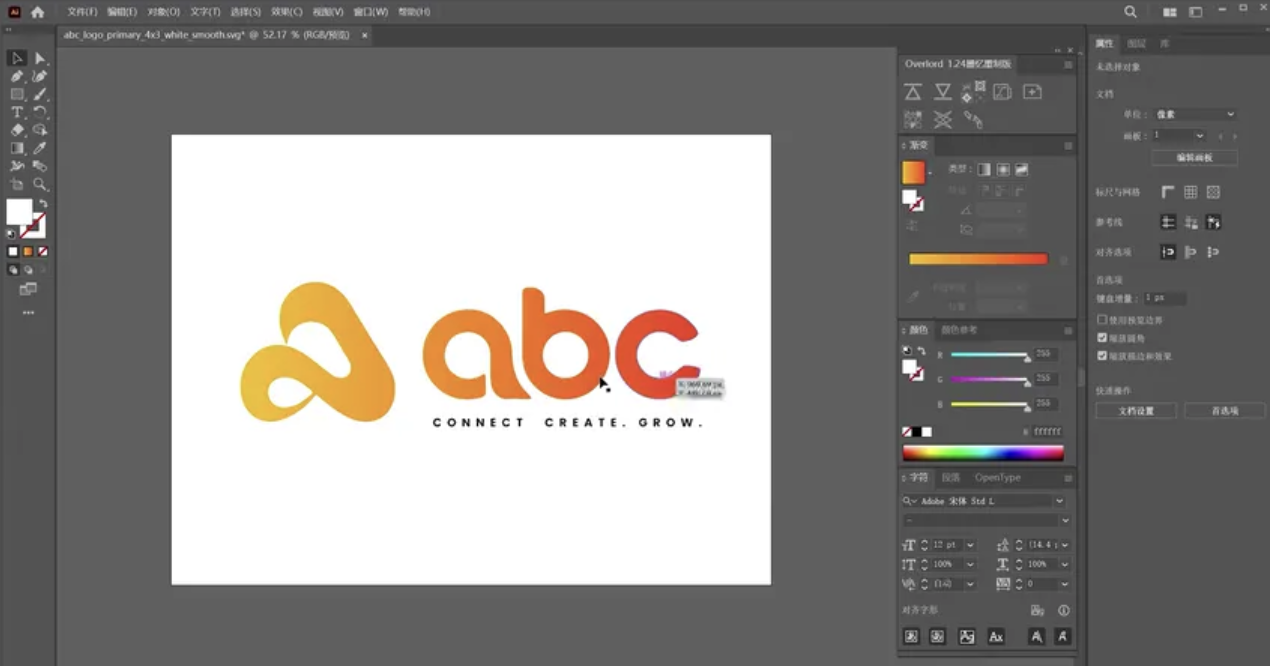Screen dimensions: 1270x666
Task: Open the 对象(O) menu
Action: point(163,12)
